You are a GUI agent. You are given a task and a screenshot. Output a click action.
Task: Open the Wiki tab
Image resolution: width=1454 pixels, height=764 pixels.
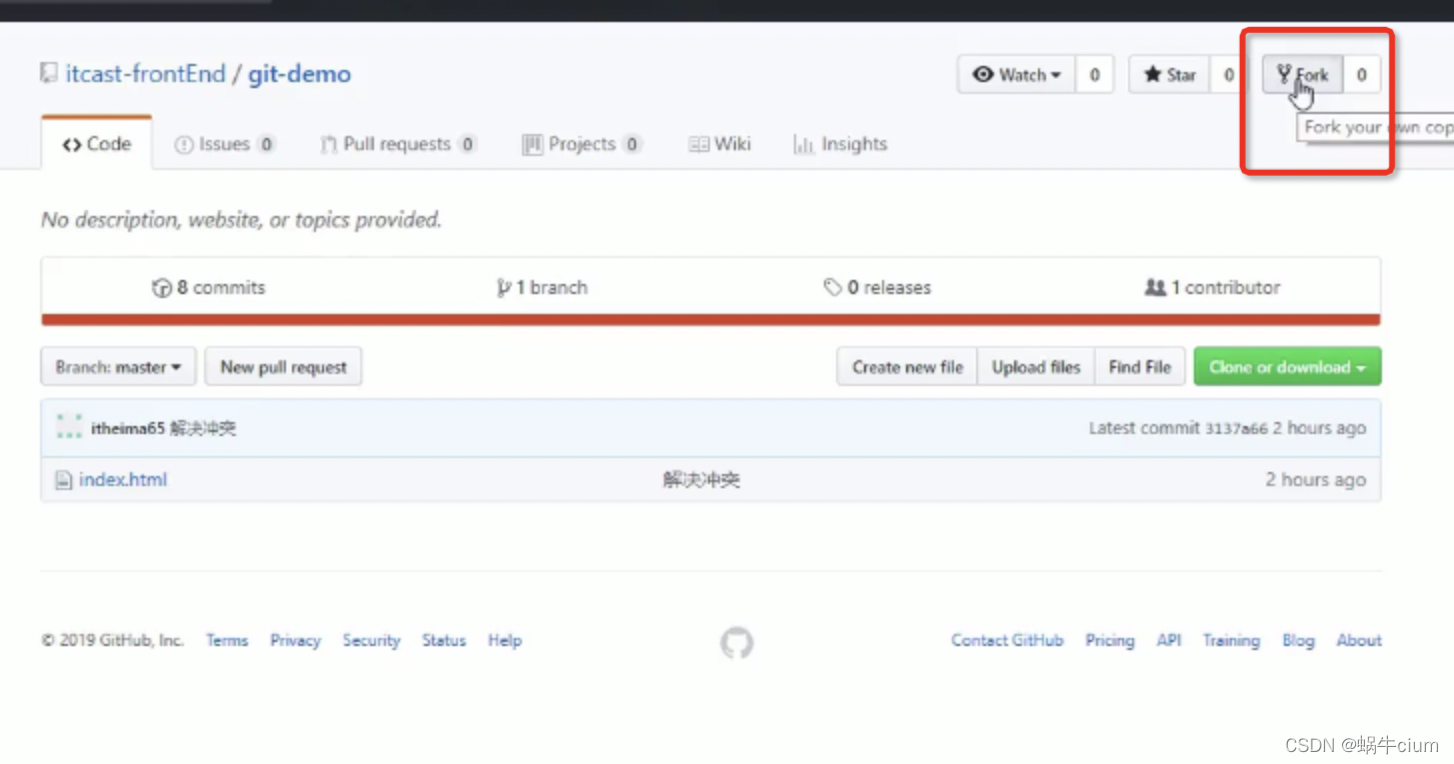tap(719, 144)
